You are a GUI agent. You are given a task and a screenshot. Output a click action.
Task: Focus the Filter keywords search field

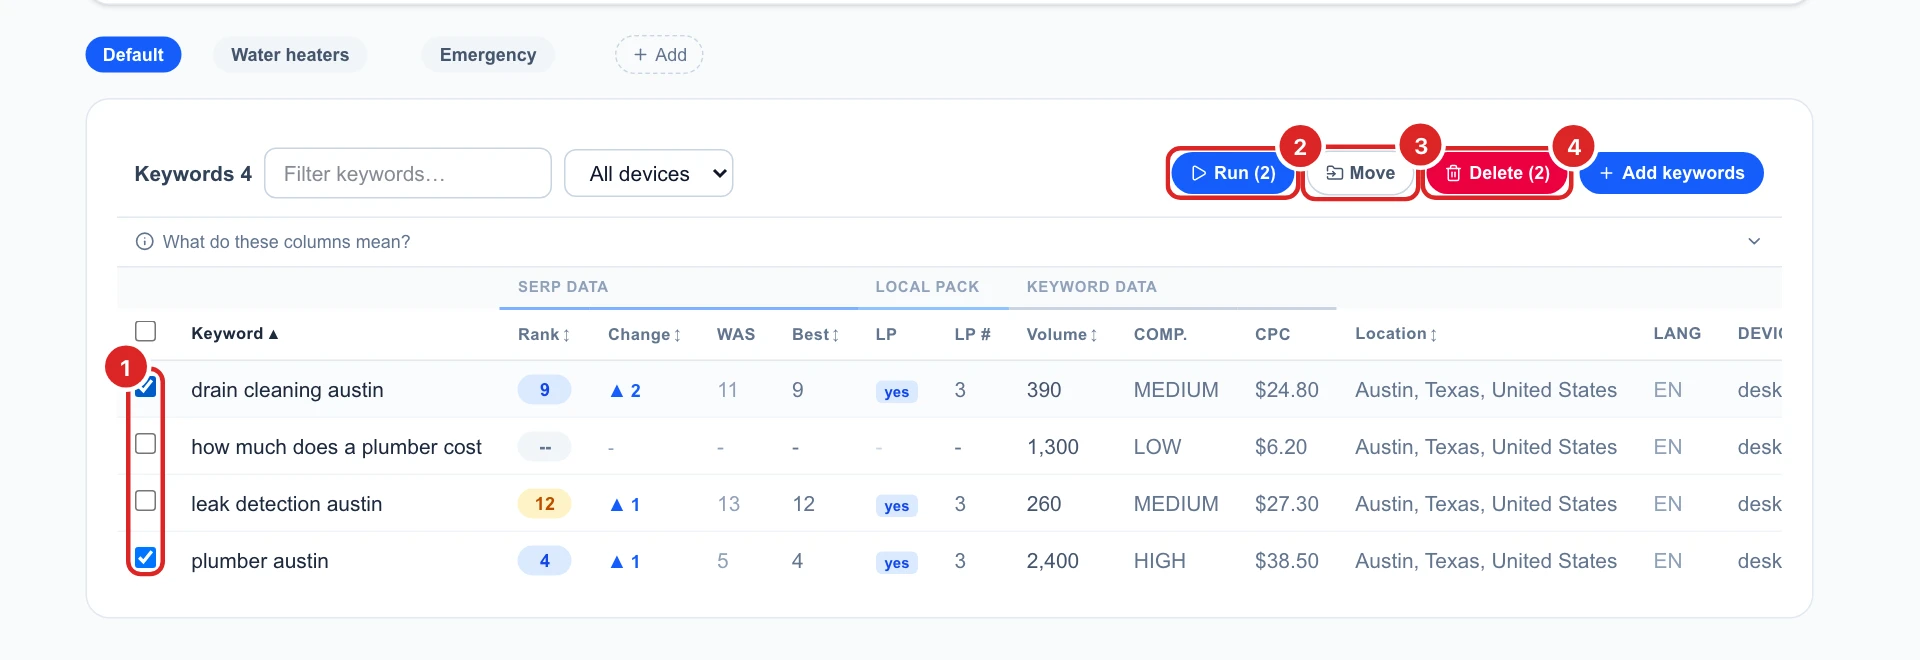coord(408,174)
